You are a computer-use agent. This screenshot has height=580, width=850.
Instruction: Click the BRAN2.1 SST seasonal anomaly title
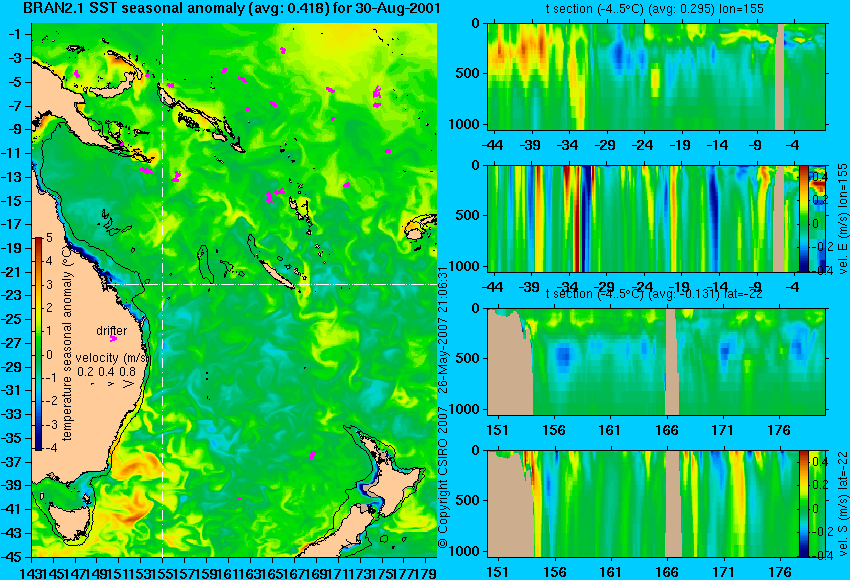(232, 8)
